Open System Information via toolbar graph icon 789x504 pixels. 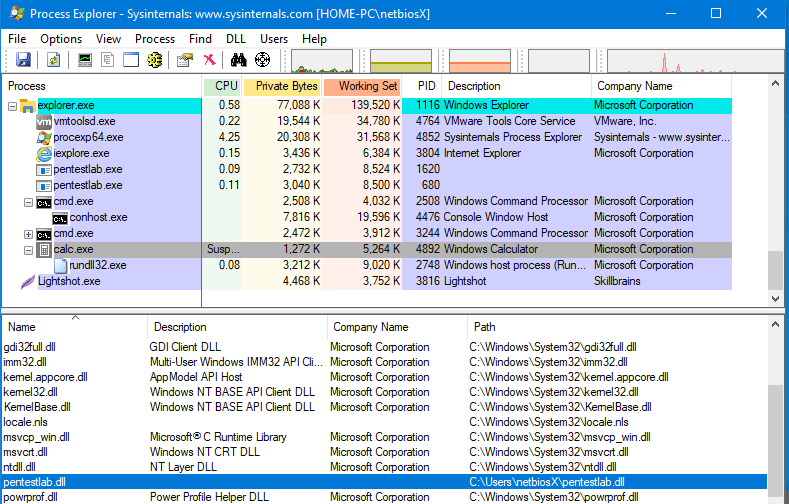coord(85,60)
